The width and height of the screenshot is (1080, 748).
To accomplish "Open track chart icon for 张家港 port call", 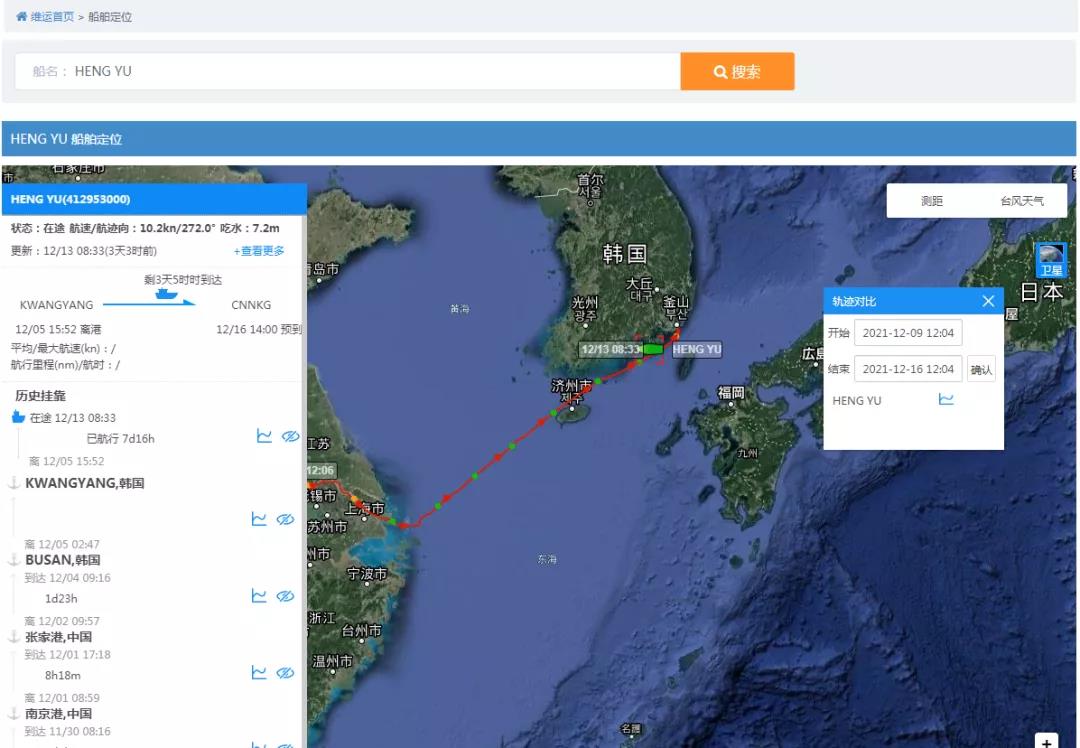I will [259, 673].
